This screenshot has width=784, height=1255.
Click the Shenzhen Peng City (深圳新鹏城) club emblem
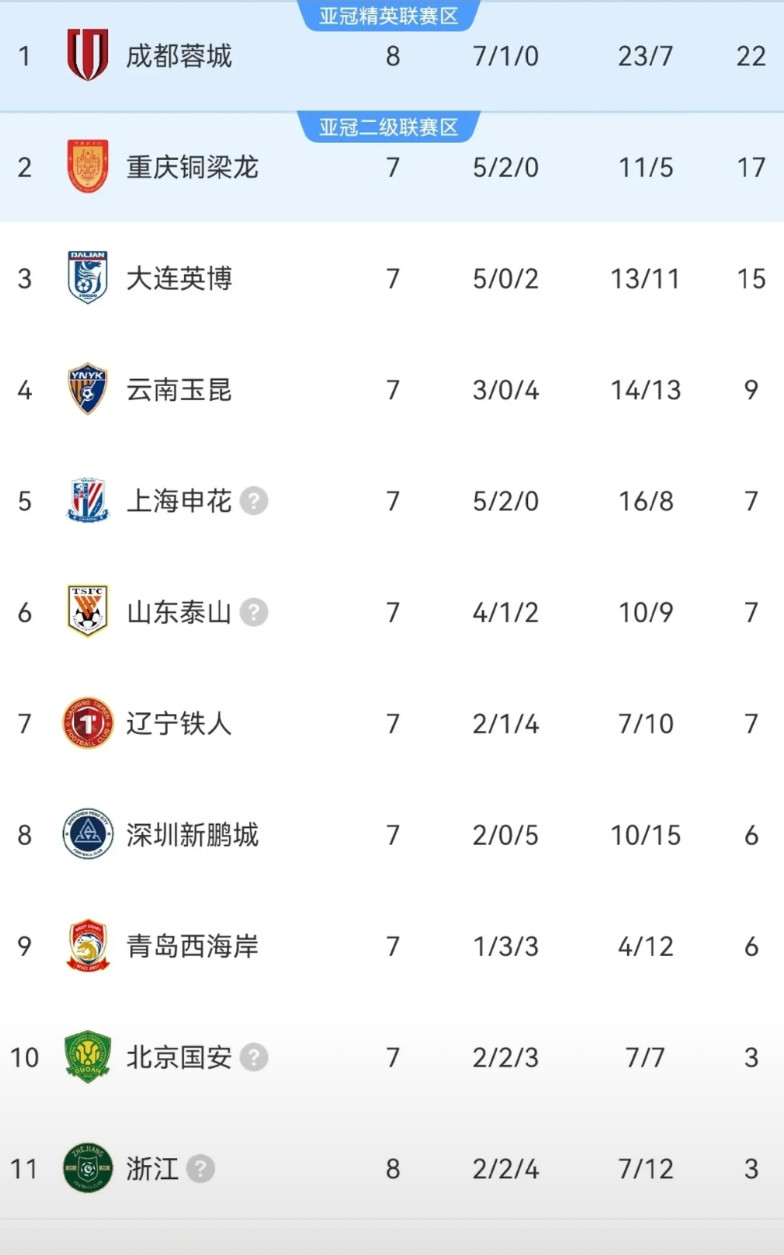click(88, 834)
